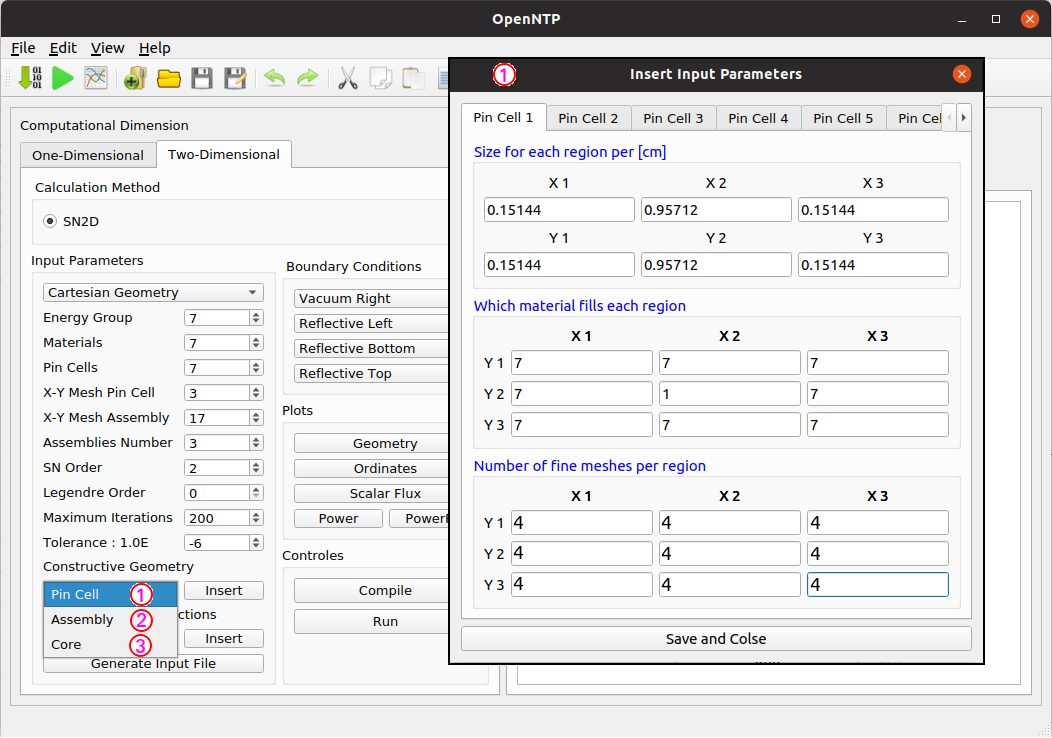
Task: Select the Pin Cell 1 tab
Action: (503, 117)
